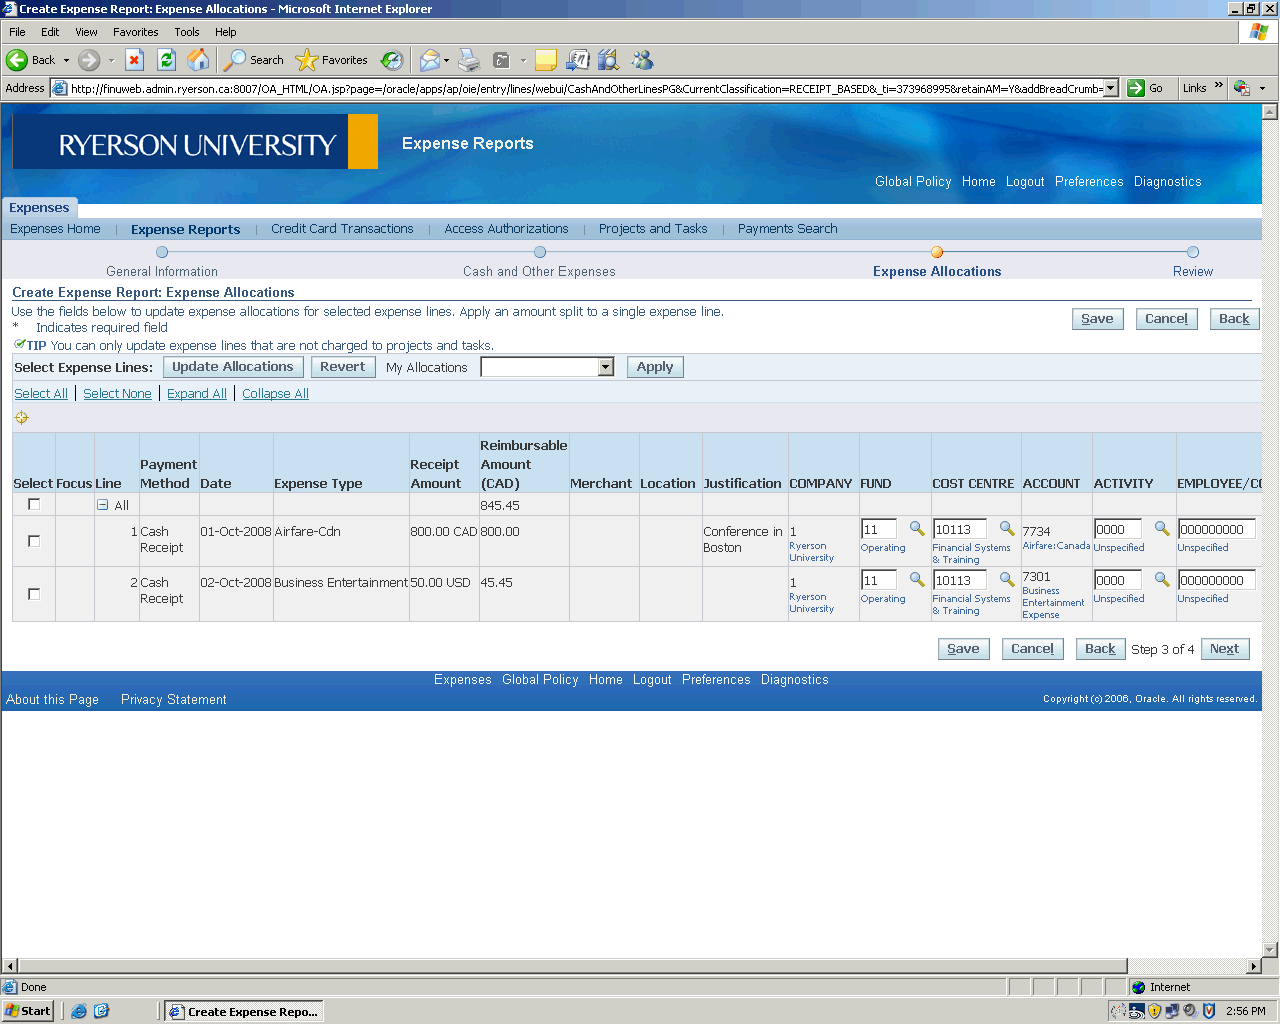Click the Print icon in browser toolbar
Image resolution: width=1280 pixels, height=1024 pixels.
(x=469, y=60)
